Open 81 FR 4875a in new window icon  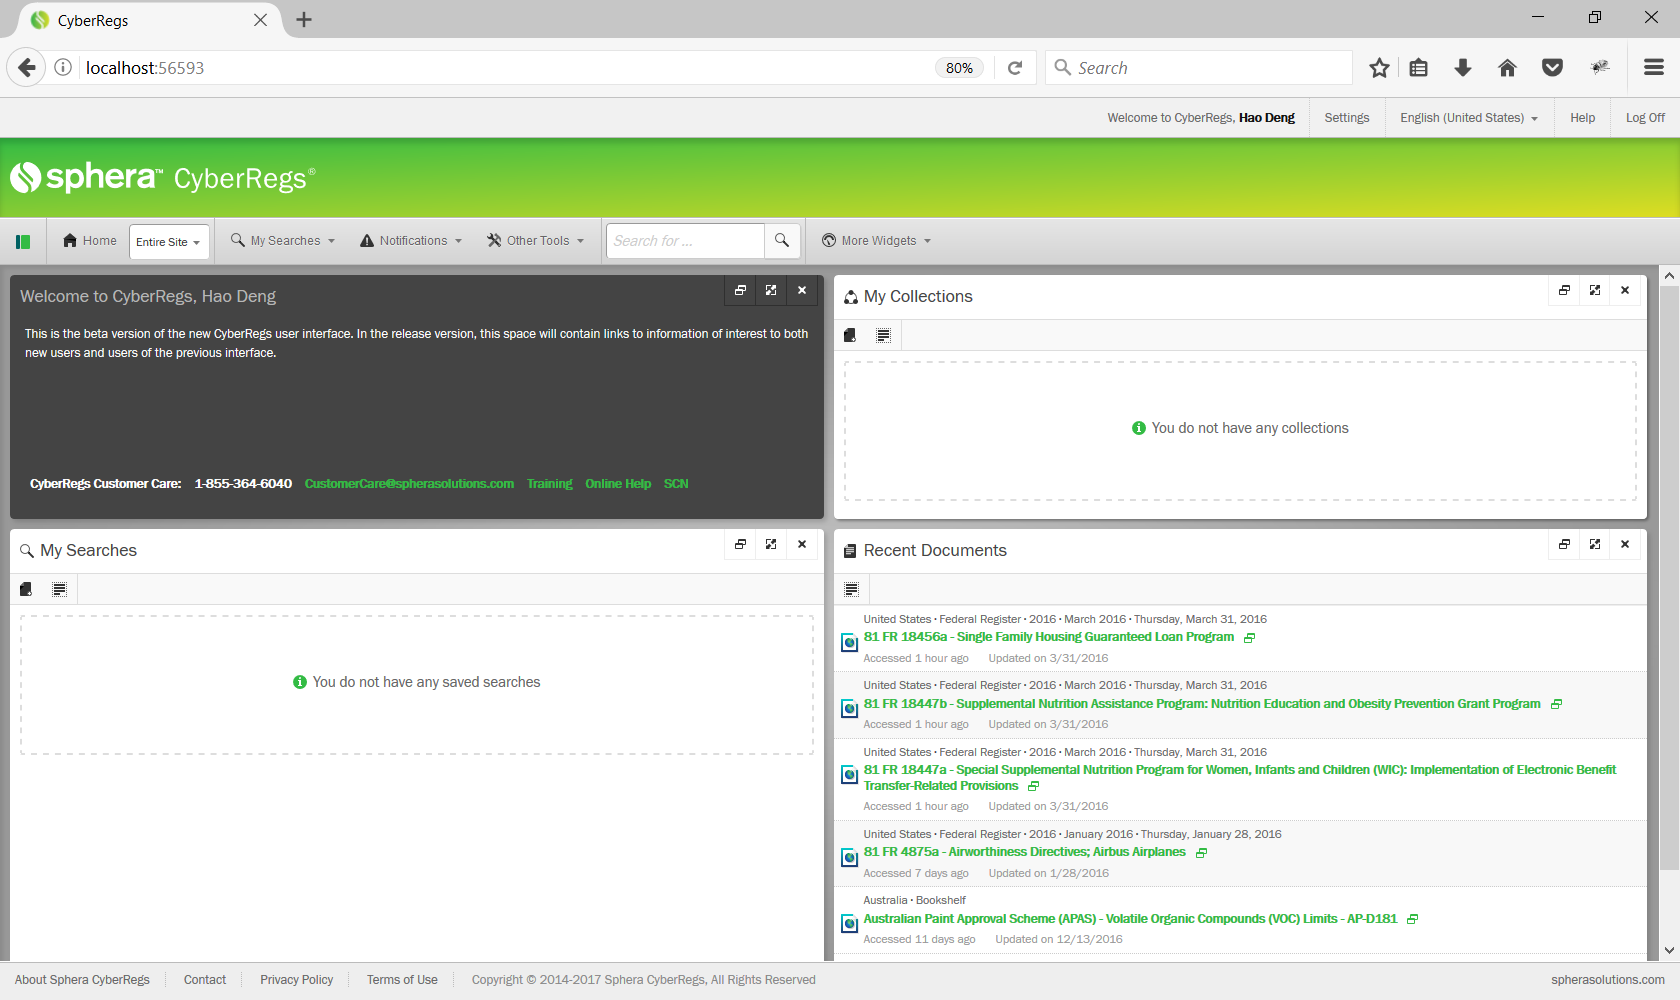pyautogui.click(x=1201, y=853)
